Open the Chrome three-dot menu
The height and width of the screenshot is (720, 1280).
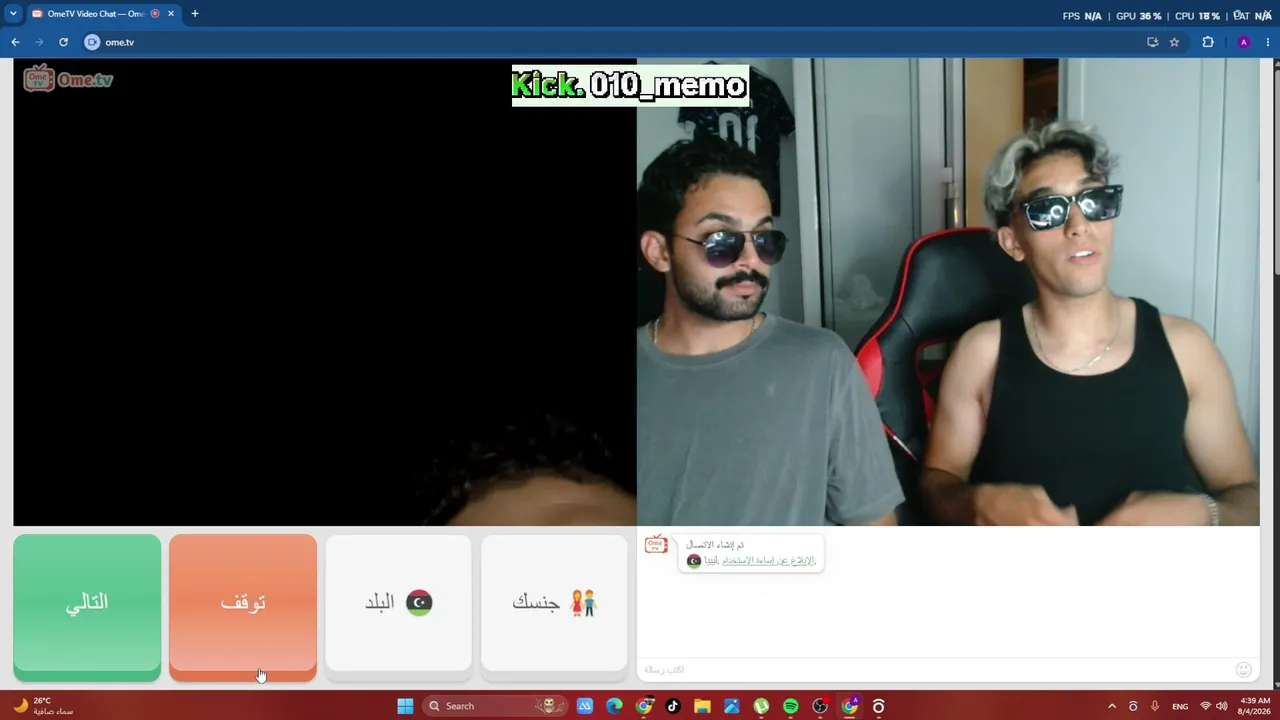(x=1268, y=42)
